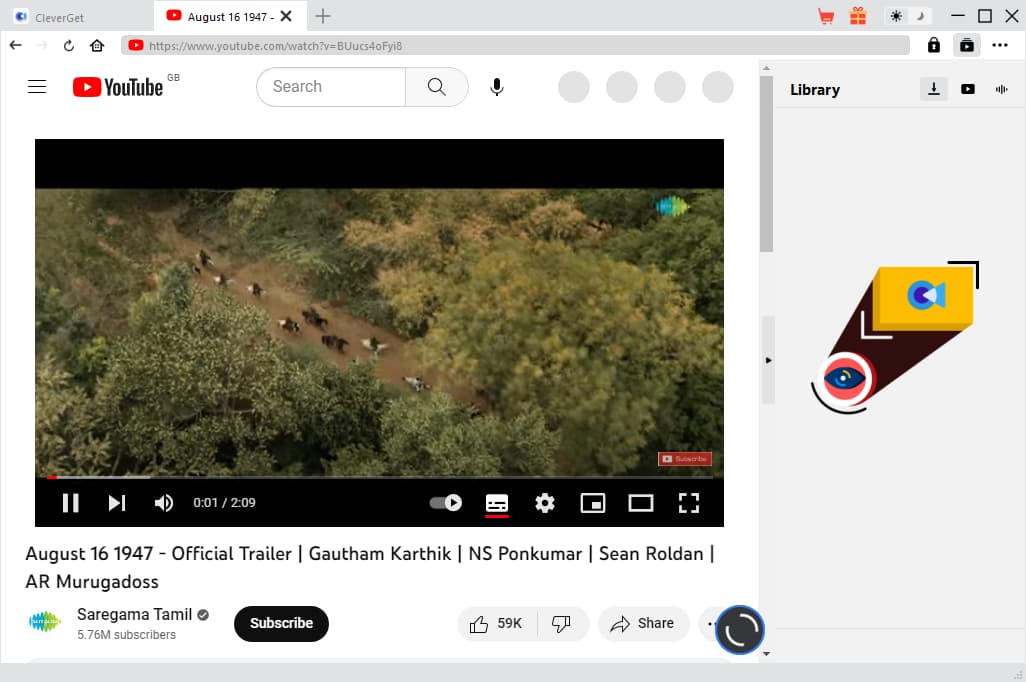Enable miniplayer mode
The height and width of the screenshot is (682, 1026).
pyautogui.click(x=593, y=503)
